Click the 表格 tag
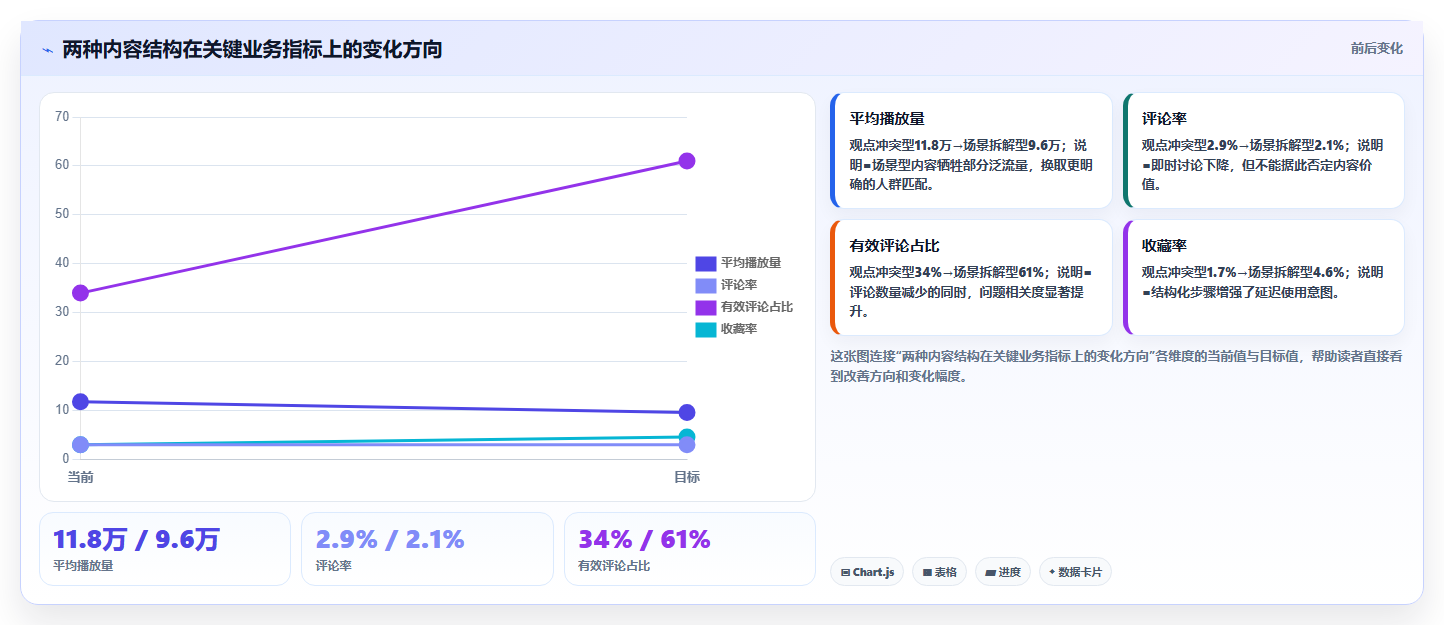Screen dimensions: 1444x625 point(939,572)
